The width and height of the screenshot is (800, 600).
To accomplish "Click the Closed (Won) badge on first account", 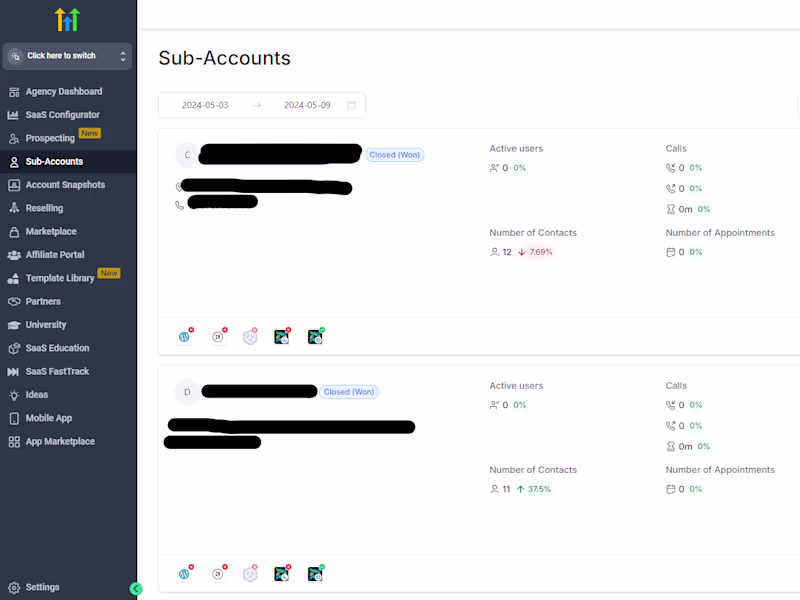I will click(x=394, y=155).
